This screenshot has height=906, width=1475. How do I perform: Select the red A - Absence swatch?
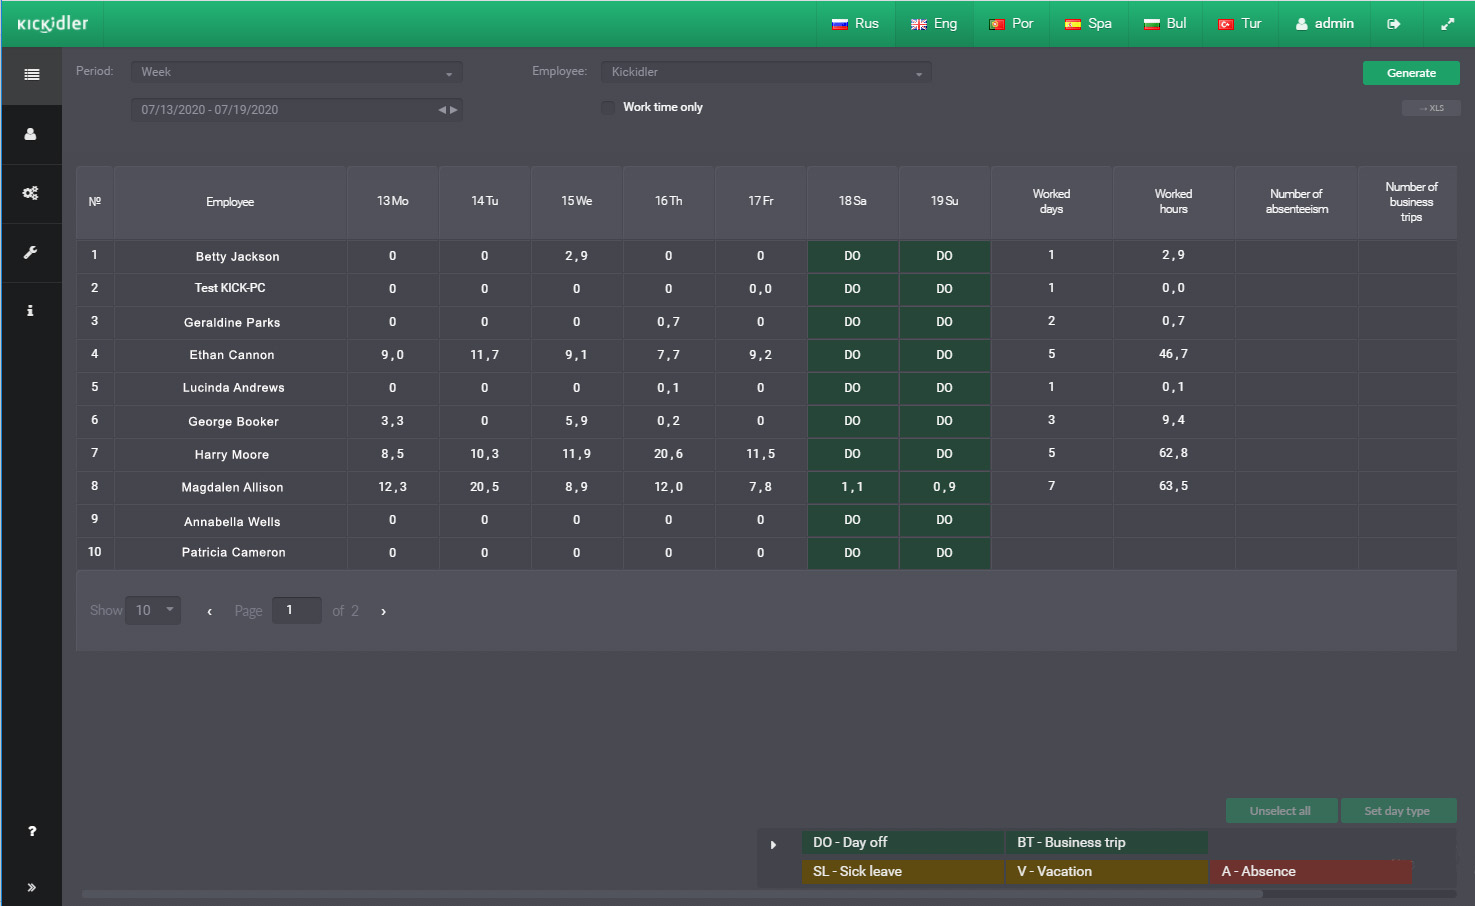pyautogui.click(x=1310, y=871)
